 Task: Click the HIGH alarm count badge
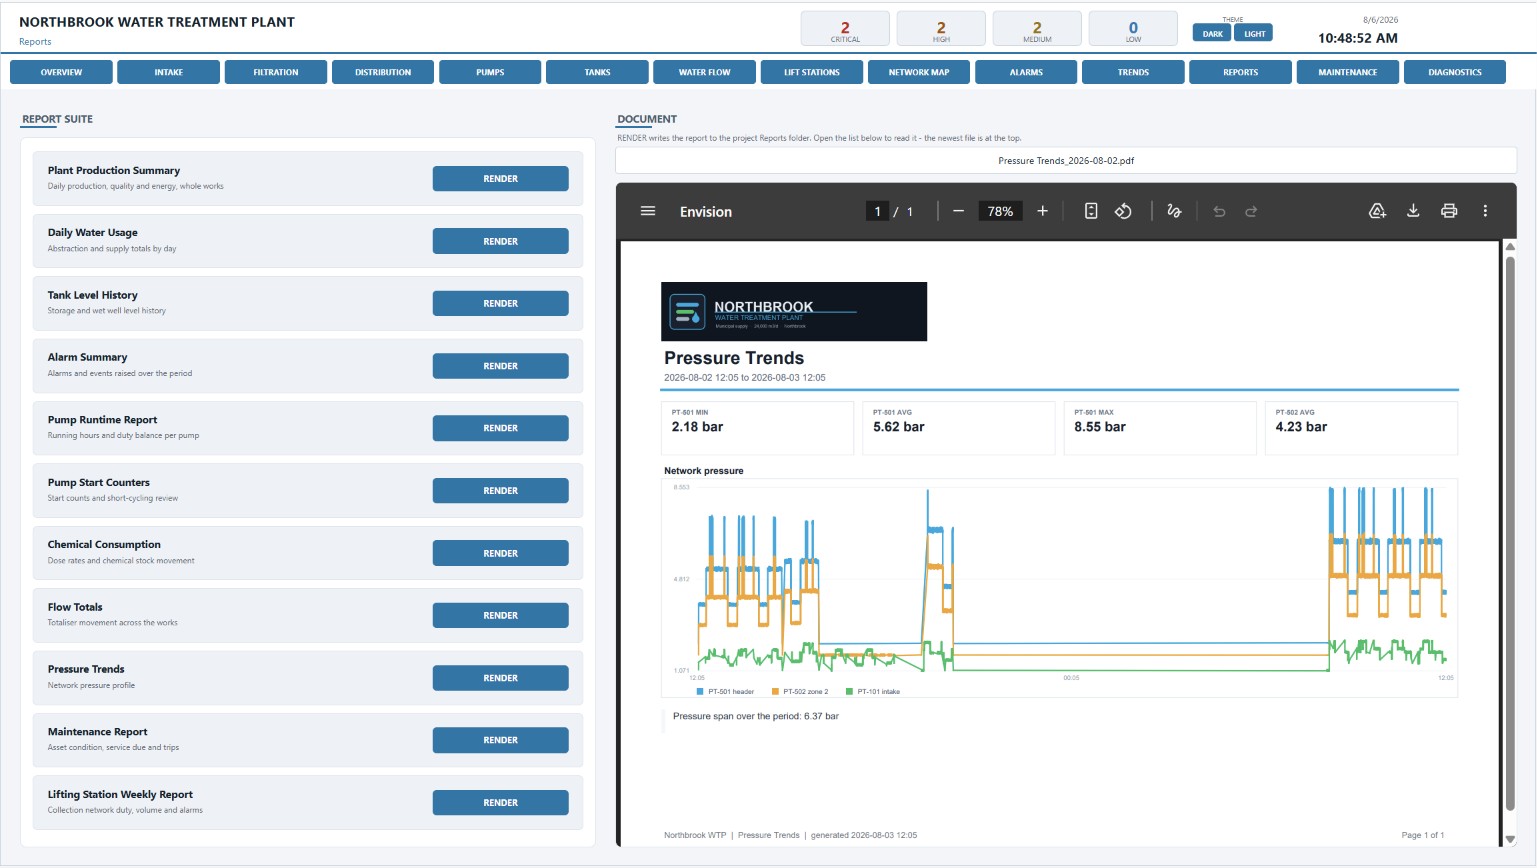[941, 29]
